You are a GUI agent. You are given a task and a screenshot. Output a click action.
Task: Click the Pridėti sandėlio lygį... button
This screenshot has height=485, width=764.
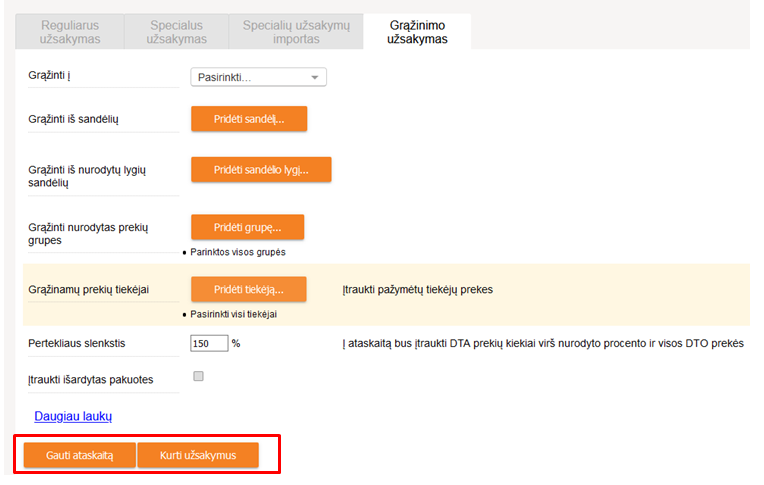pyautogui.click(x=261, y=170)
